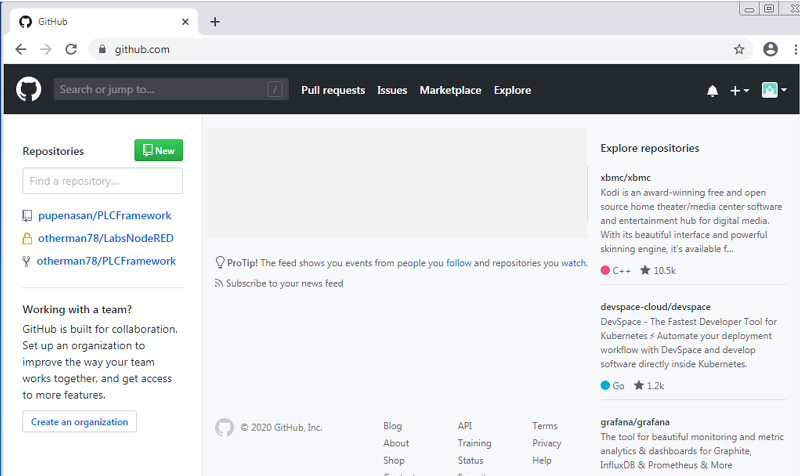Screen dimensions: 800x476
Task: Open the Shop footer link
Action: tap(394, 461)
